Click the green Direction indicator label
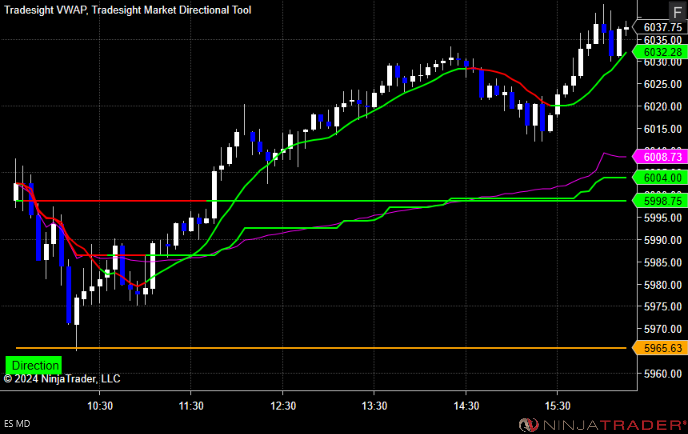 [x=34, y=365]
